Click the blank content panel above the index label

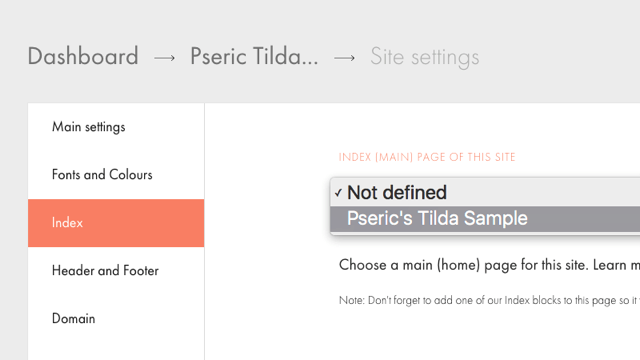point(422,127)
